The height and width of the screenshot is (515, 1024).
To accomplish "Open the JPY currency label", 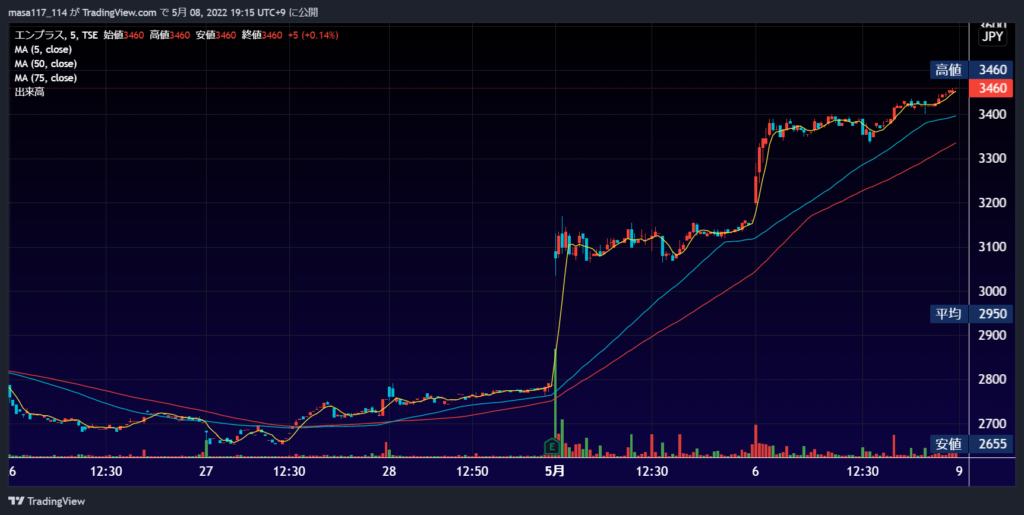I will coord(992,37).
